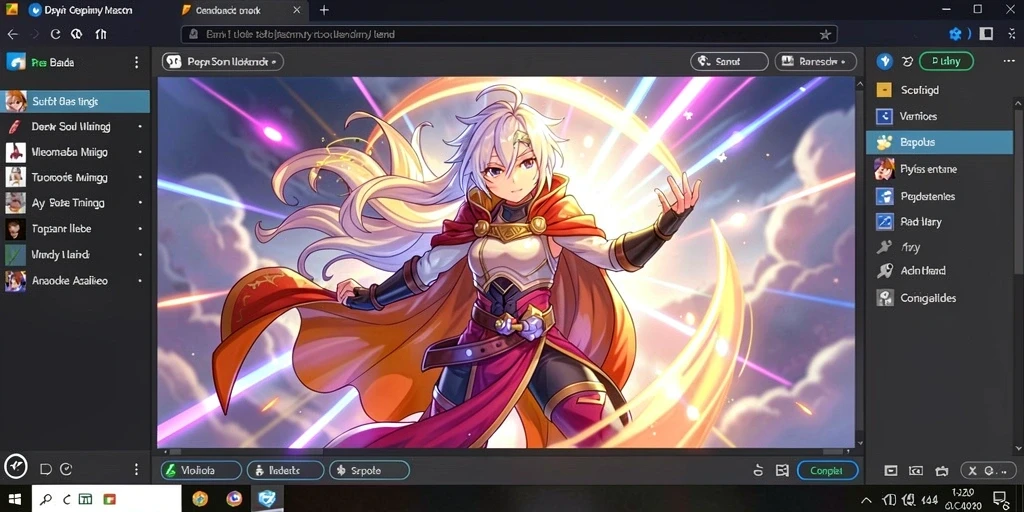1024x512 pixels.
Task: Open a new browser tab
Action: tap(324, 10)
